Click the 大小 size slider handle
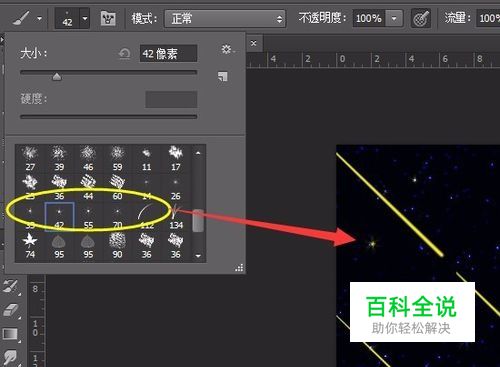 57,77
